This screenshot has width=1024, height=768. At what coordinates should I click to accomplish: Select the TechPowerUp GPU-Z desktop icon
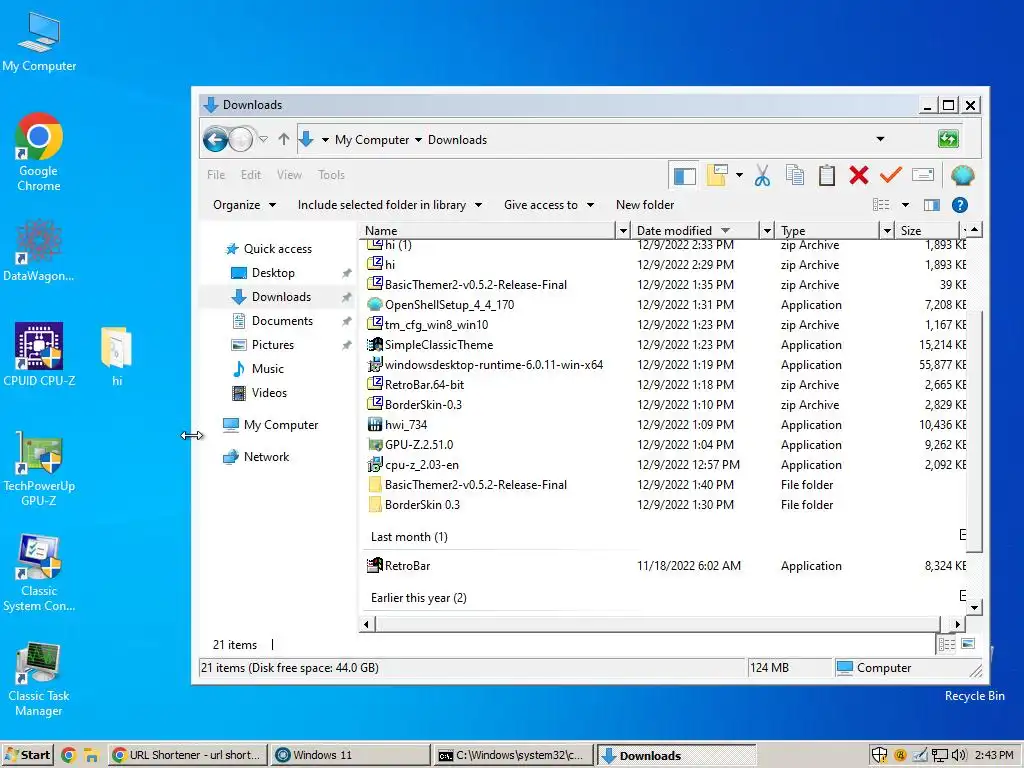(39, 470)
